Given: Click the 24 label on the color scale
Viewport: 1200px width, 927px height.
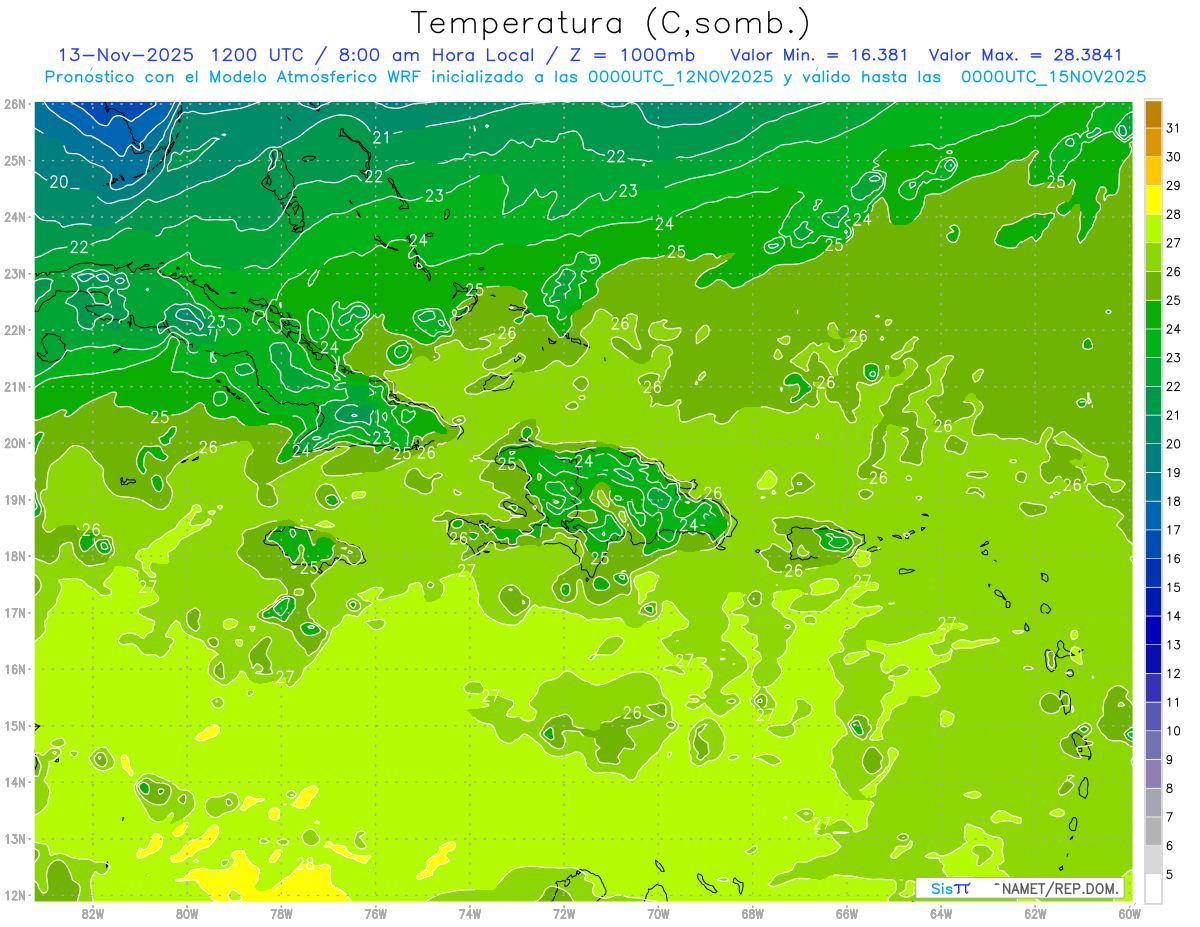Looking at the screenshot, I should click(1174, 329).
